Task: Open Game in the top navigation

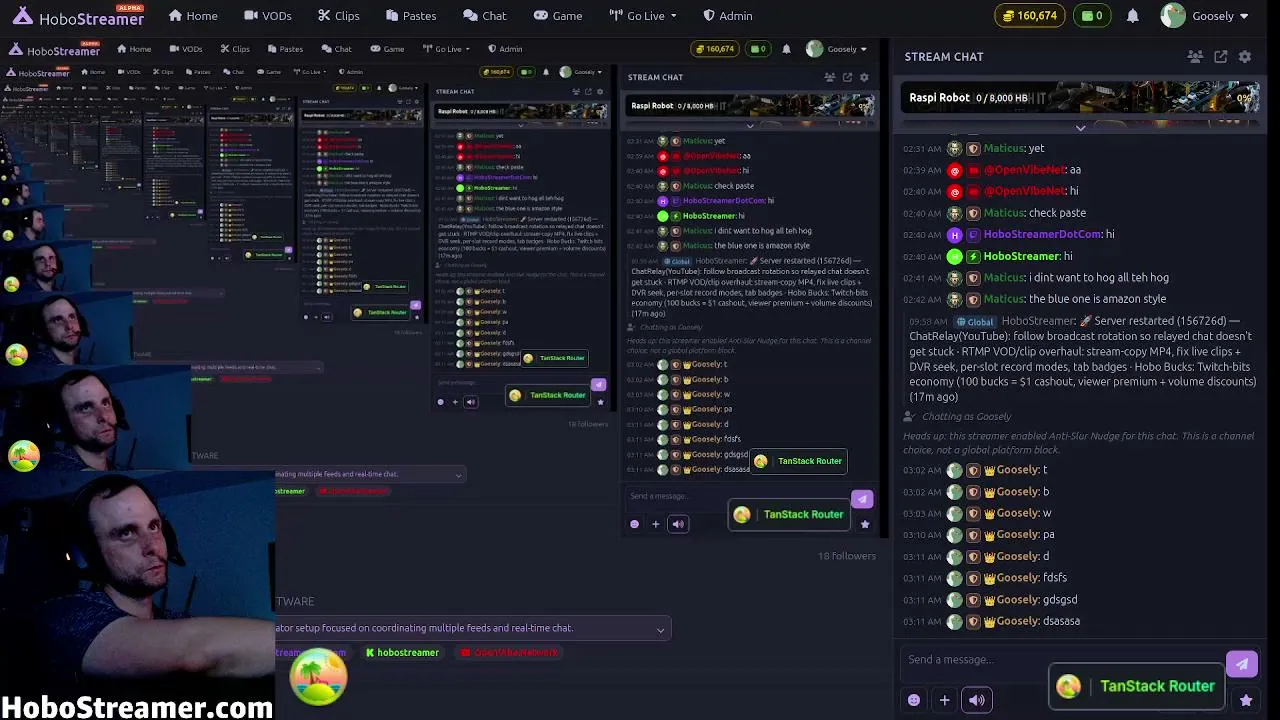Action: 558,16
